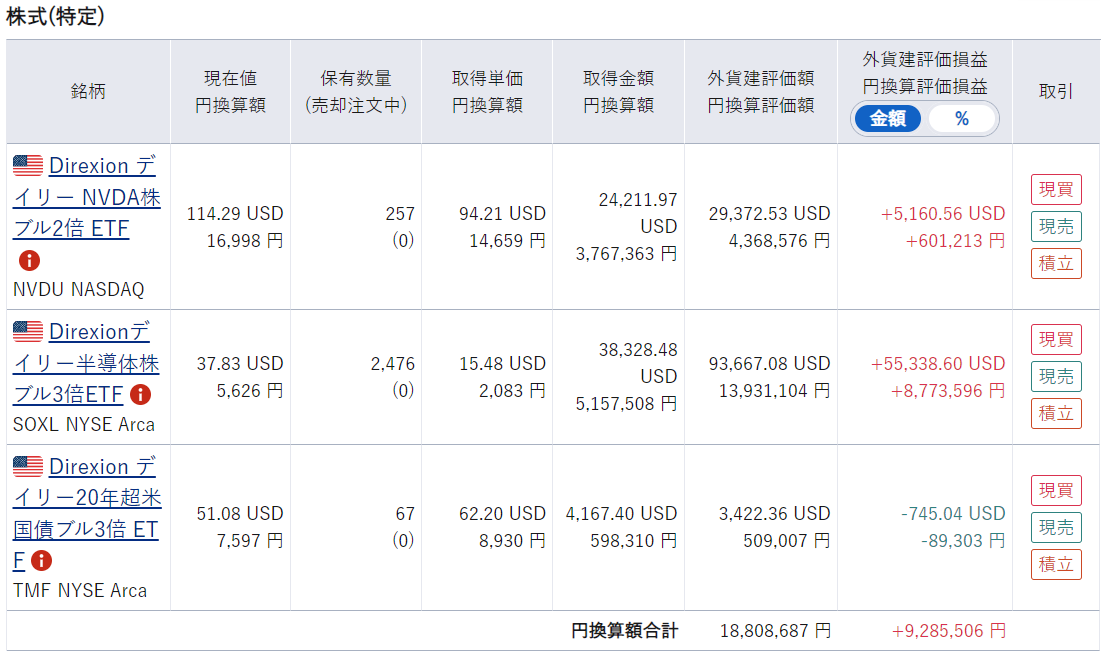Click the US flag icon in the TMF row
Image resolution: width=1106 pixels, height=660 pixels.
coord(28,467)
